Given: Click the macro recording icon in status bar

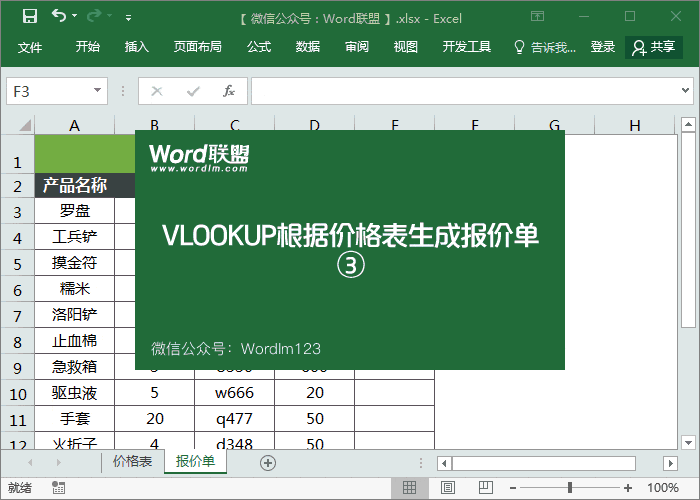Looking at the screenshot, I should (58, 488).
